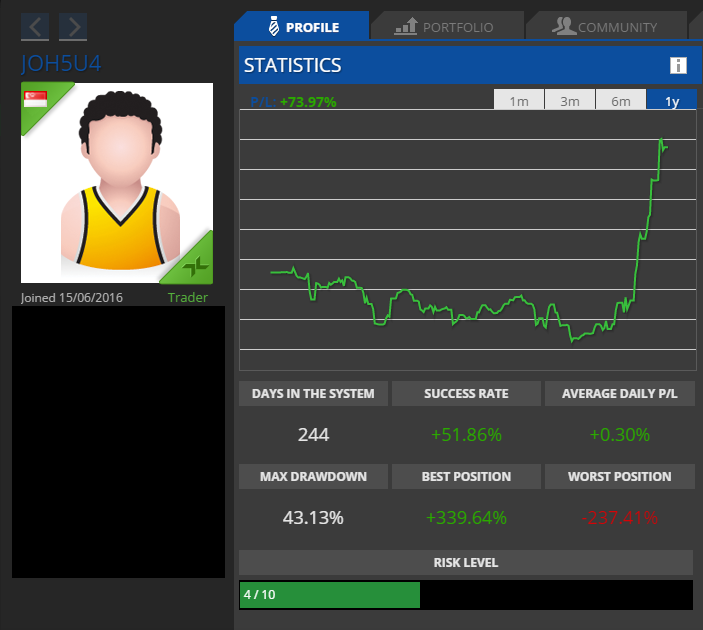Image resolution: width=703 pixels, height=630 pixels.
Task: Click the risk level 4/10 bar
Action: [x=330, y=595]
